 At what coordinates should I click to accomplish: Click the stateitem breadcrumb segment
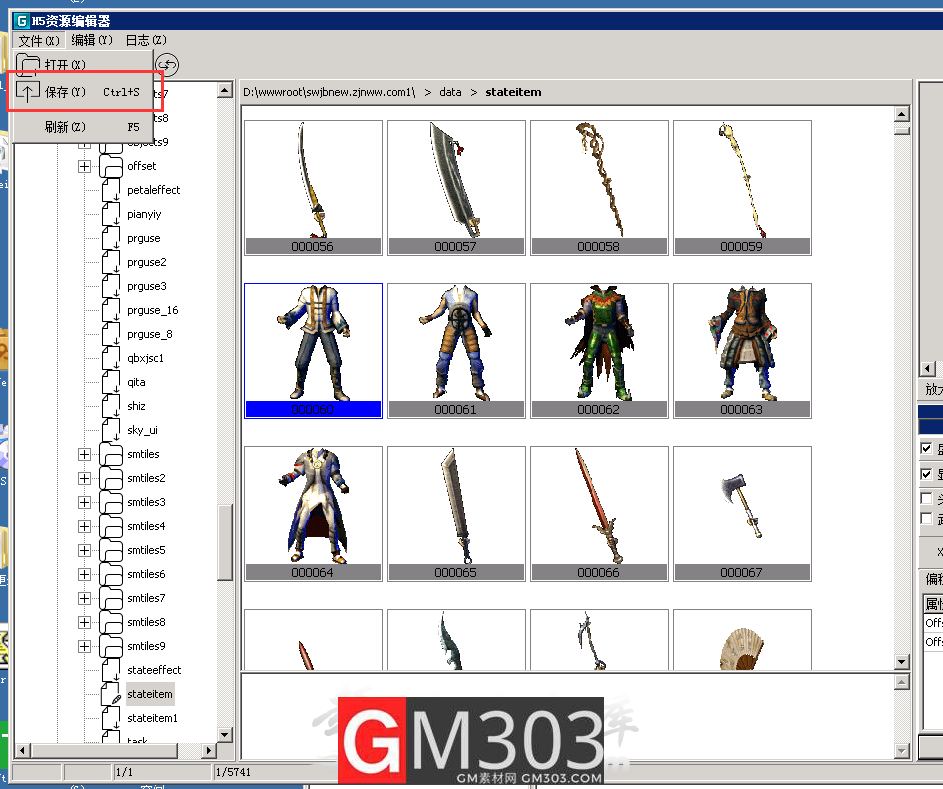(513, 92)
